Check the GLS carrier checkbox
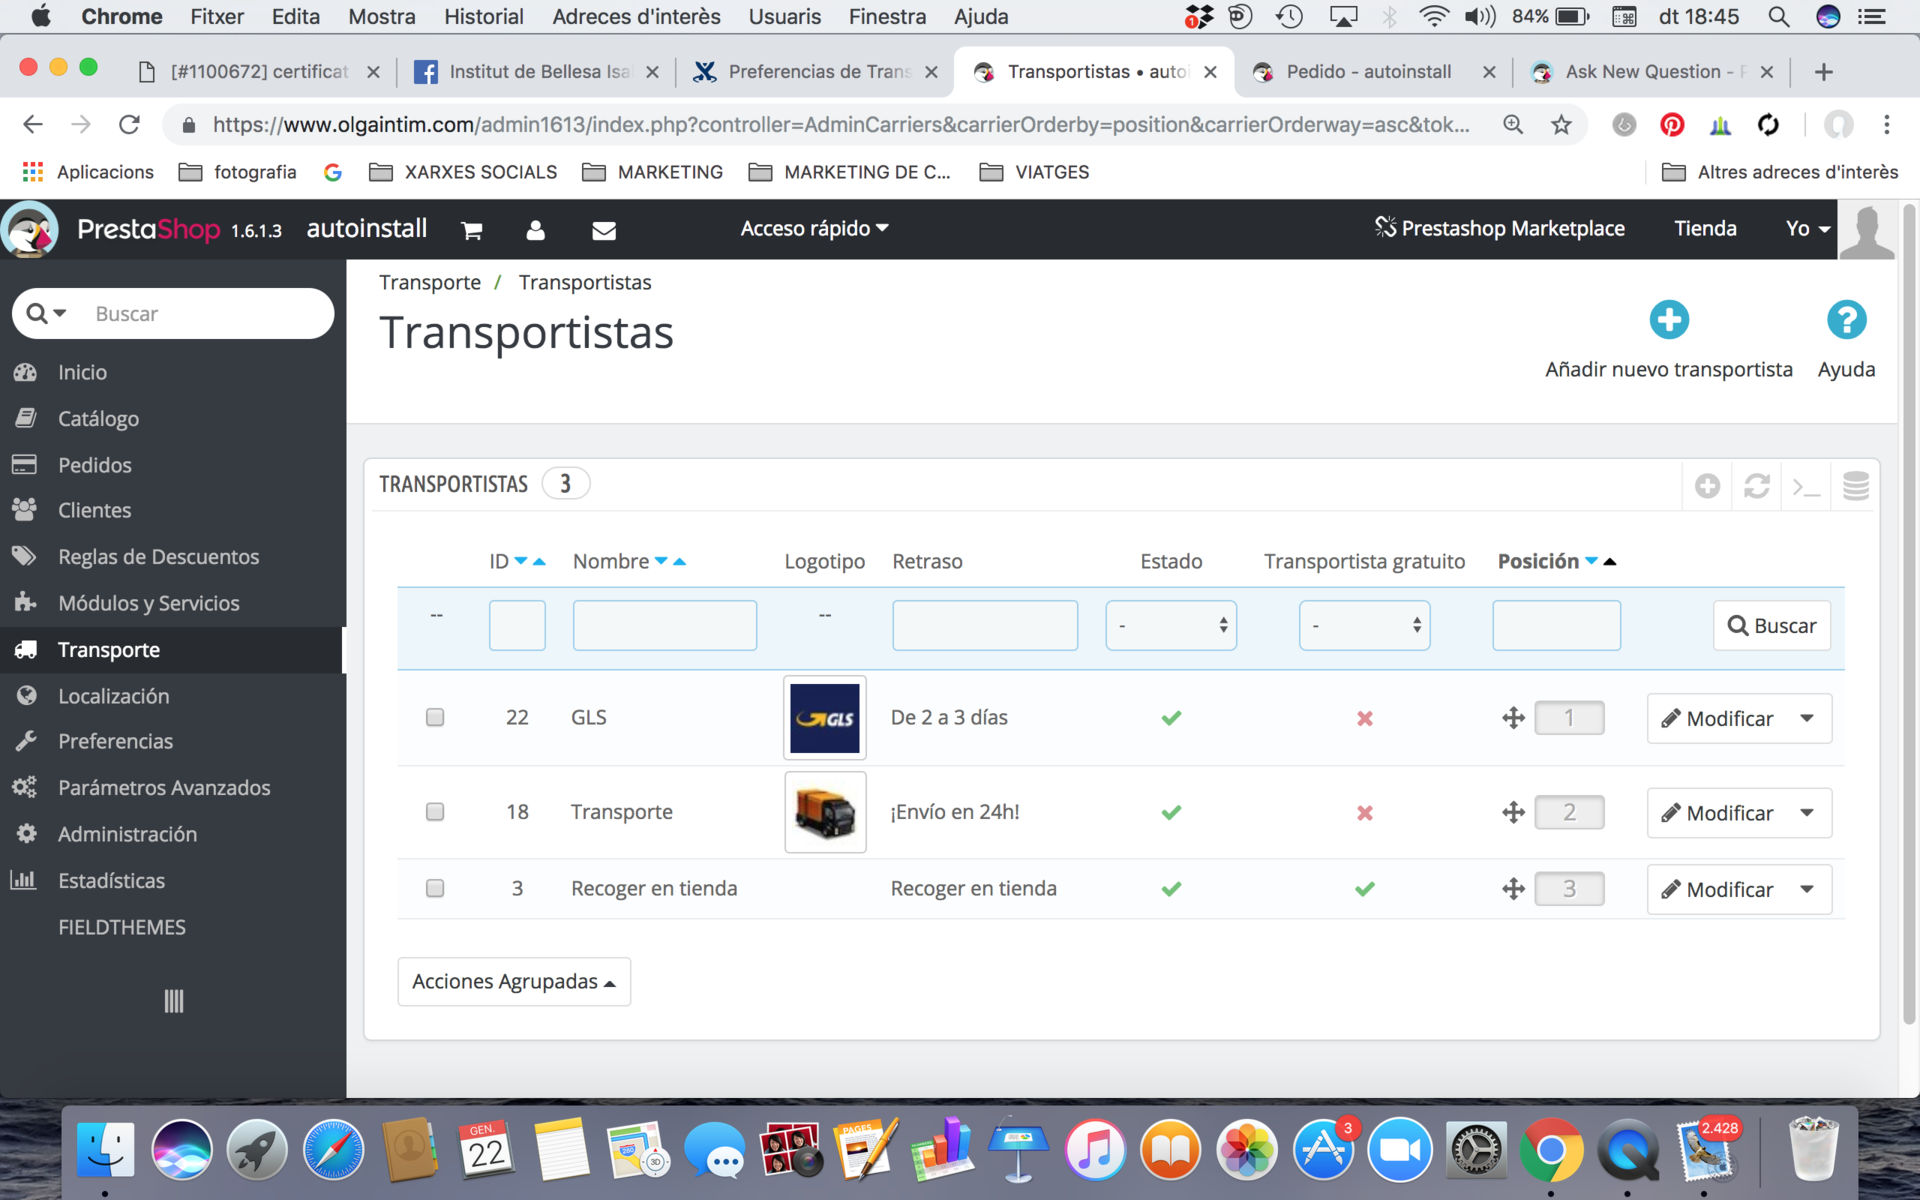 tap(435, 717)
